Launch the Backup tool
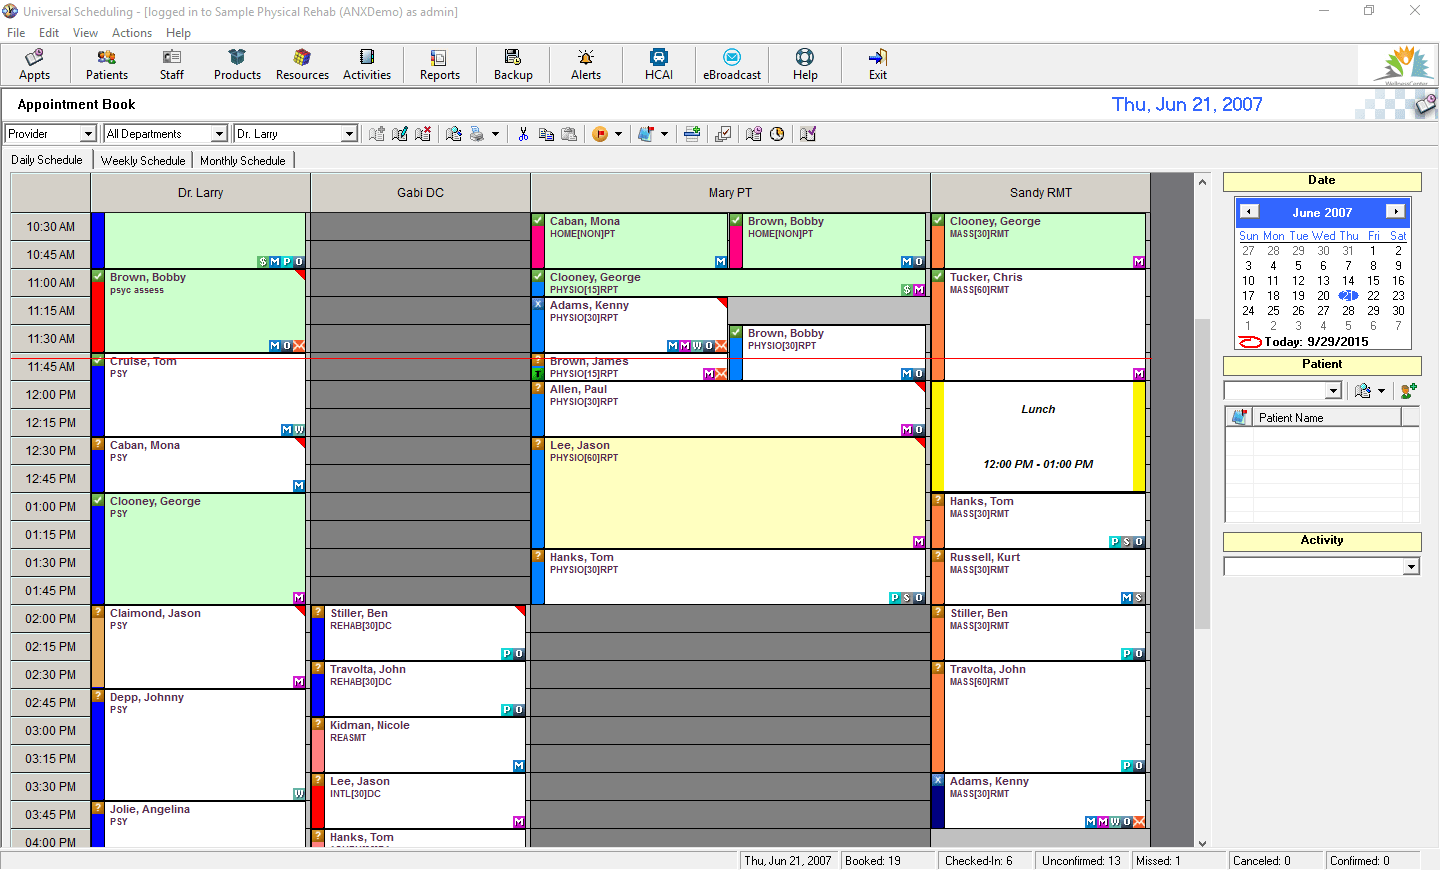 (513, 65)
